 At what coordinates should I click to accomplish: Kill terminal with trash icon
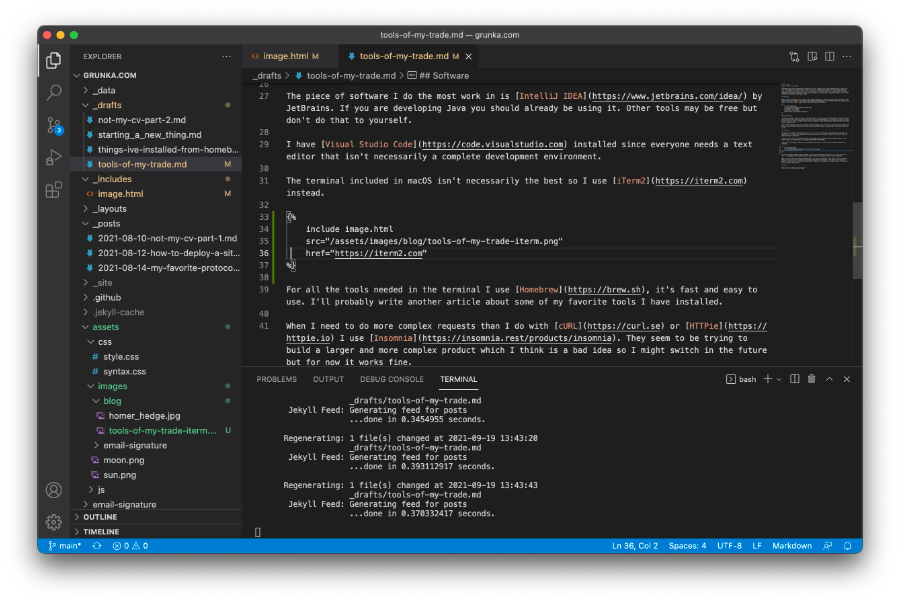tap(812, 379)
